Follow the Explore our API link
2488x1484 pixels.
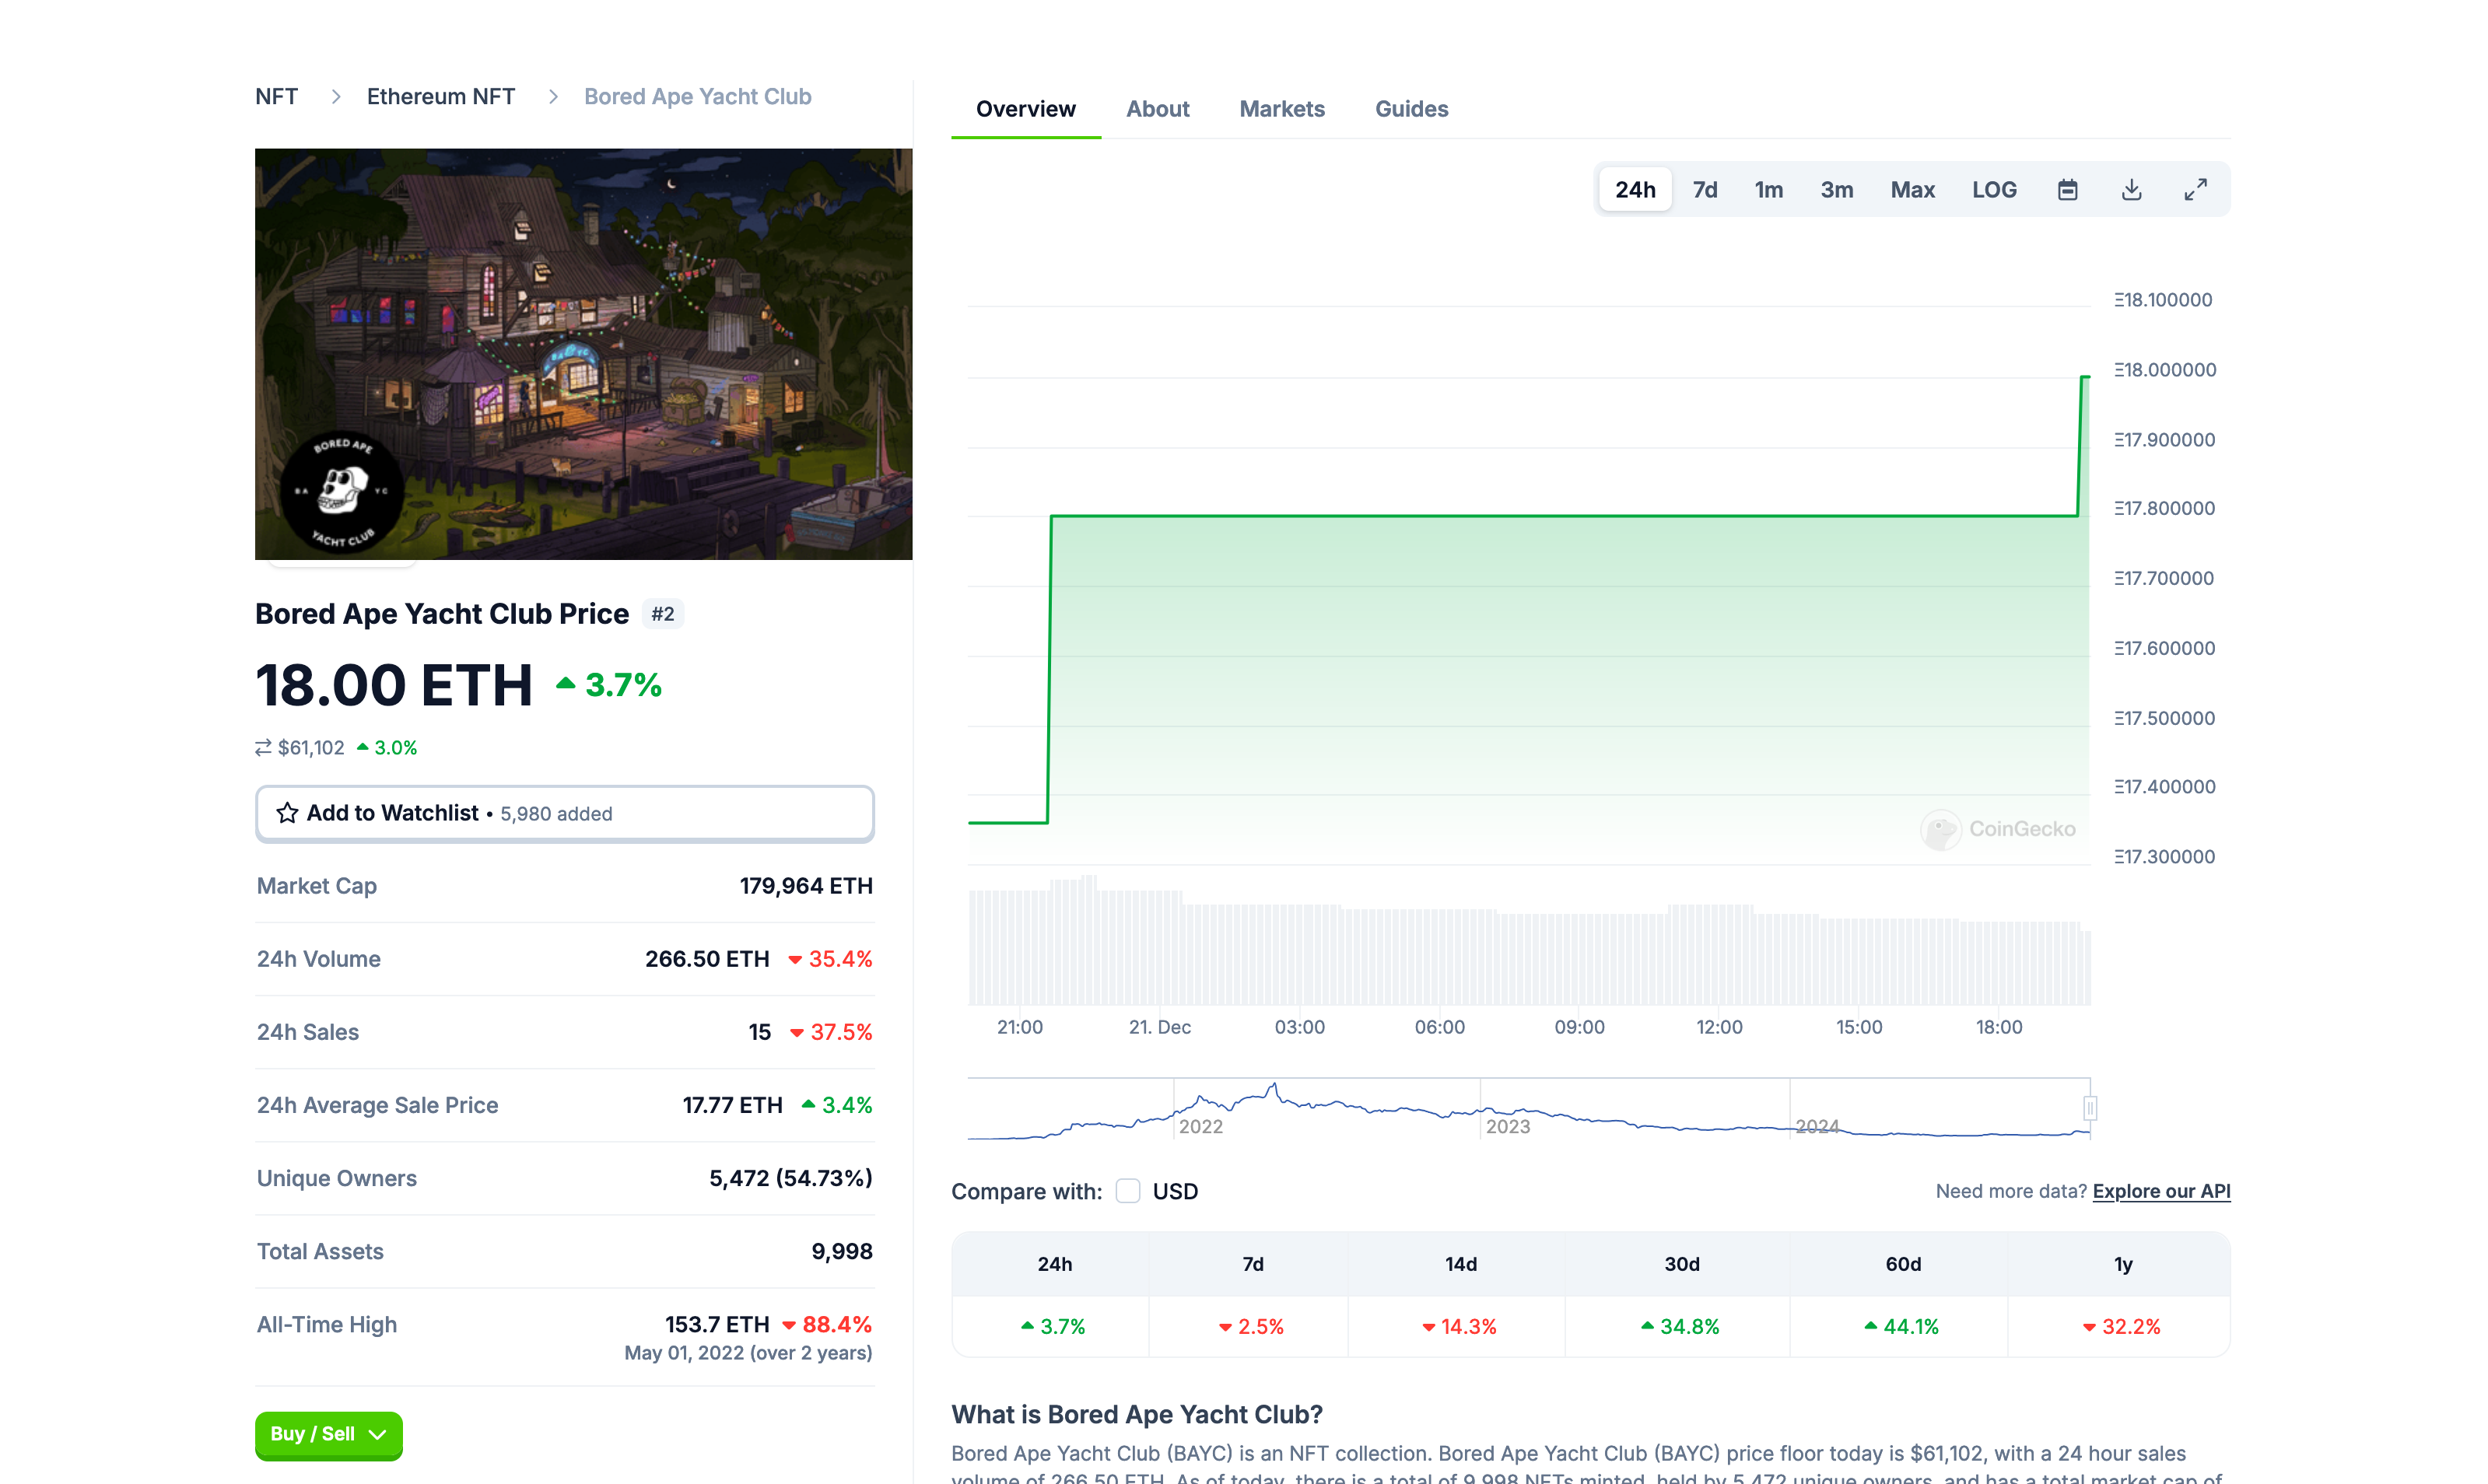pyautogui.click(x=2161, y=1191)
